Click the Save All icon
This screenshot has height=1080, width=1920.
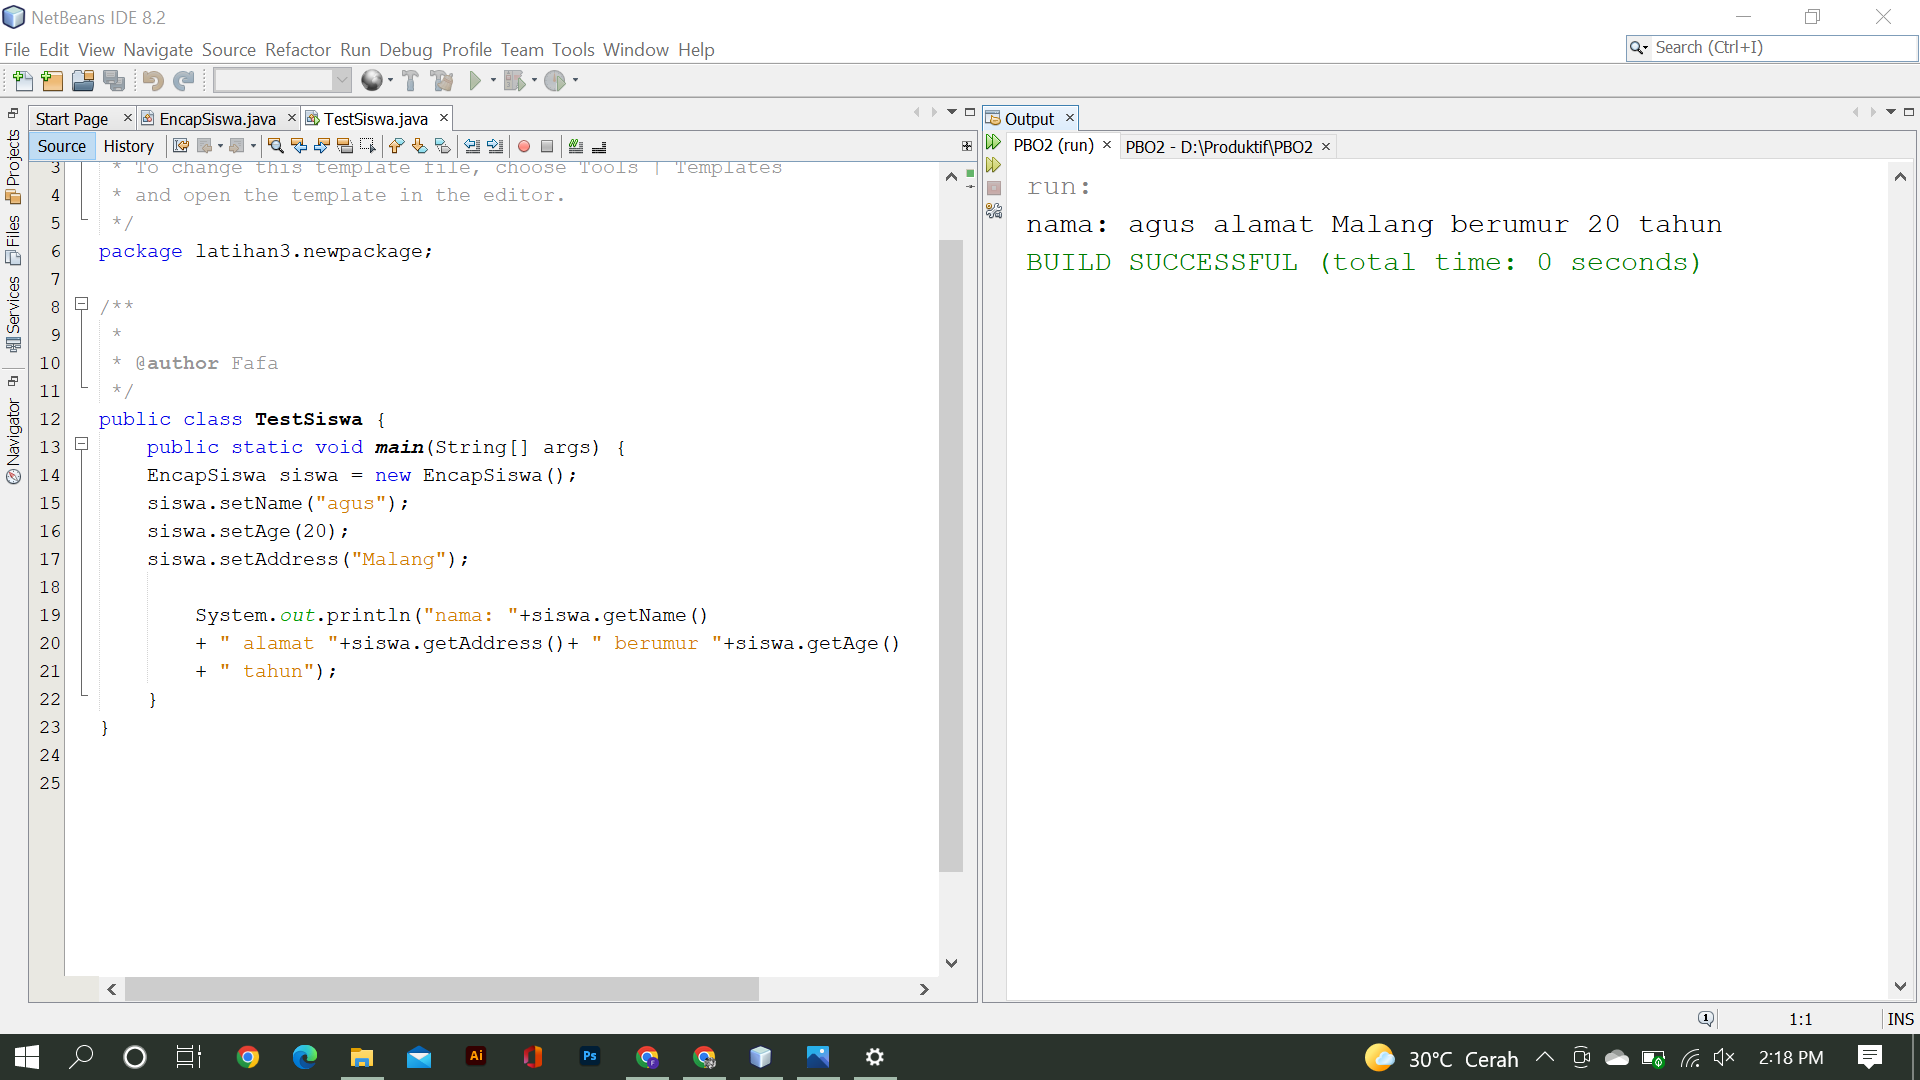pyautogui.click(x=114, y=80)
